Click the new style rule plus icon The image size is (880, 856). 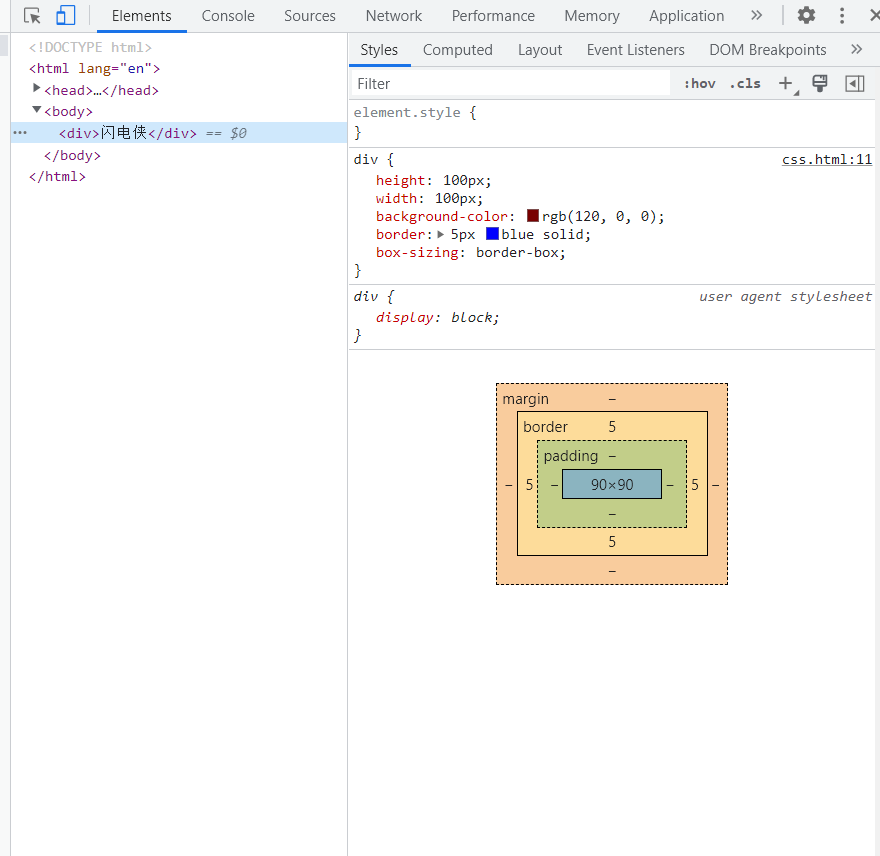click(x=787, y=84)
